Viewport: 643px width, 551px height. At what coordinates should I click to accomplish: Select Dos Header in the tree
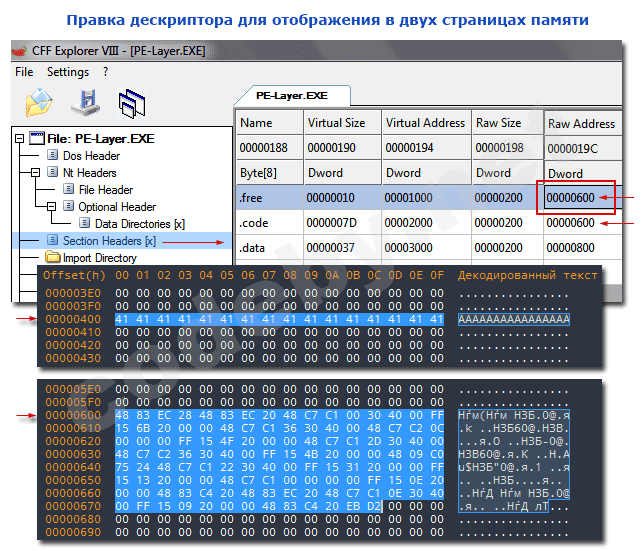pos(91,156)
